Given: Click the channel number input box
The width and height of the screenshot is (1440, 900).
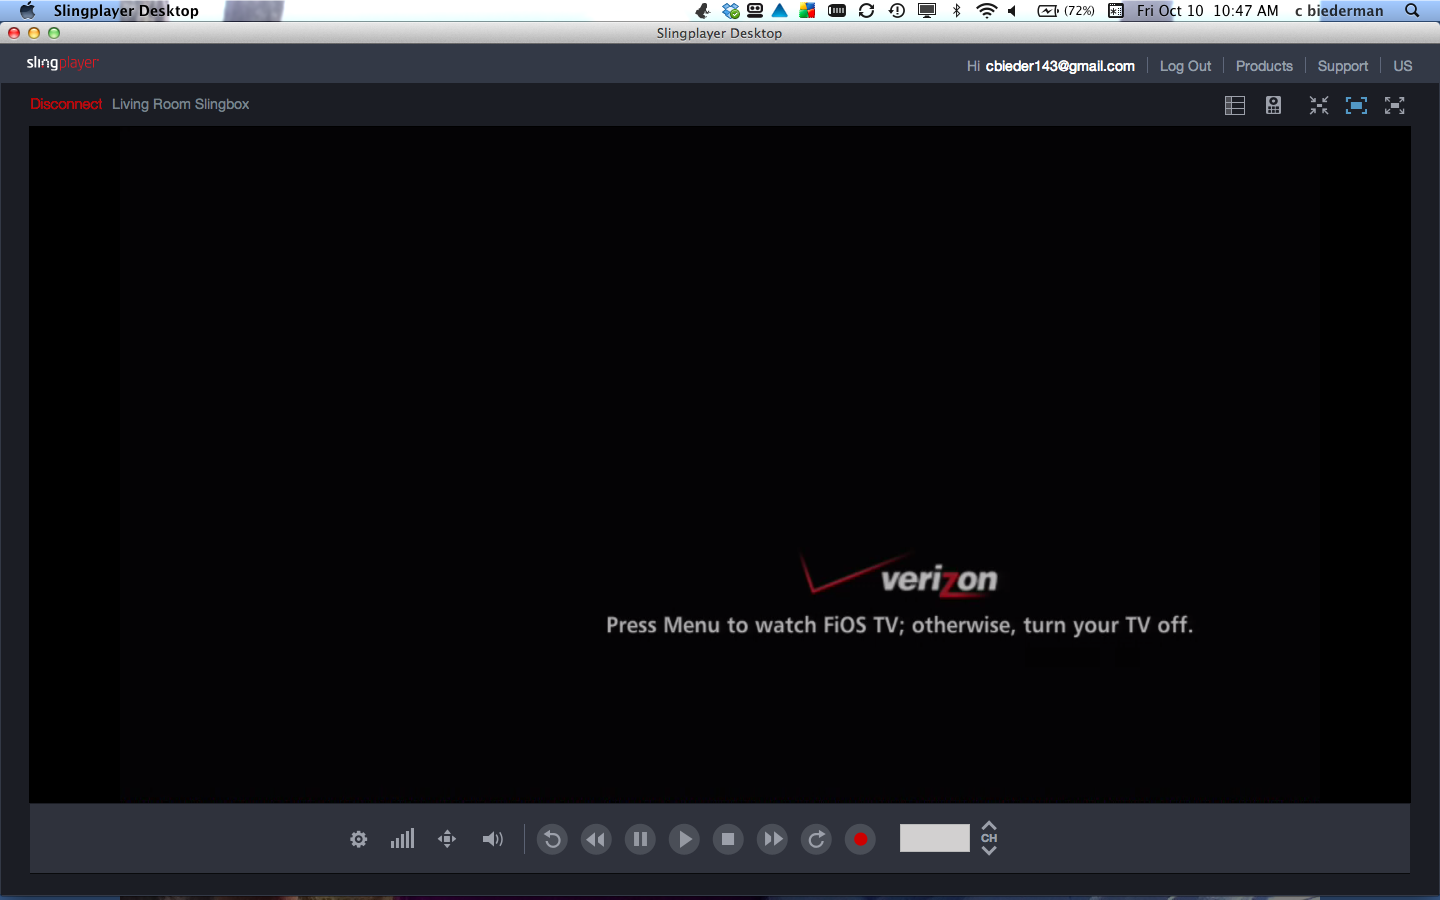Looking at the screenshot, I should coord(934,838).
